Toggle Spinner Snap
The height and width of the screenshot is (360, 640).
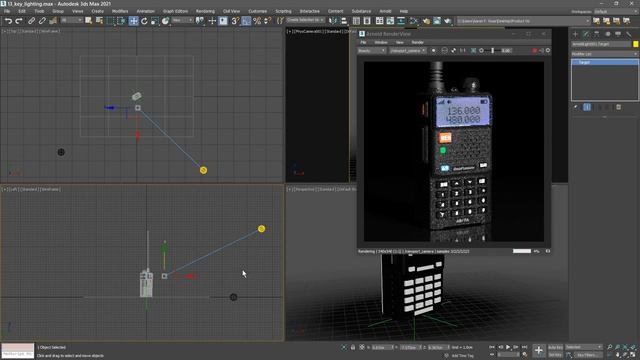(267, 21)
